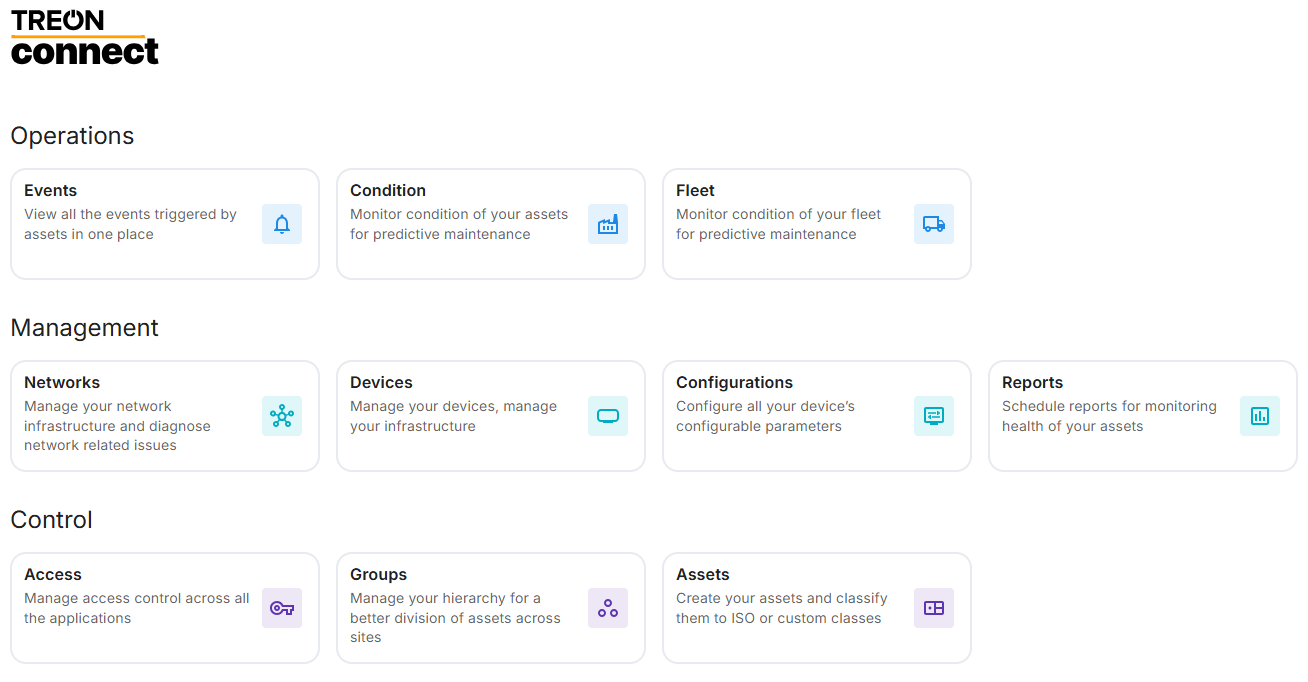Click the bell icon on Events card
1308x682 pixels.
click(x=282, y=224)
